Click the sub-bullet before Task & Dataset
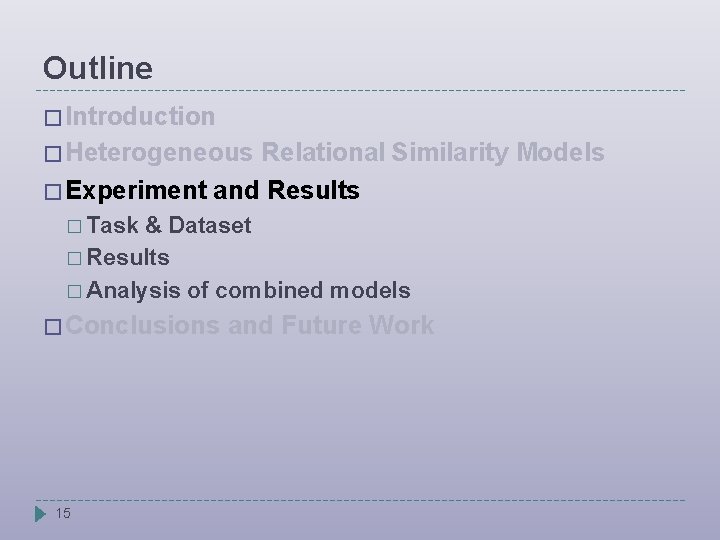This screenshot has height=540, width=720. [x=77, y=226]
